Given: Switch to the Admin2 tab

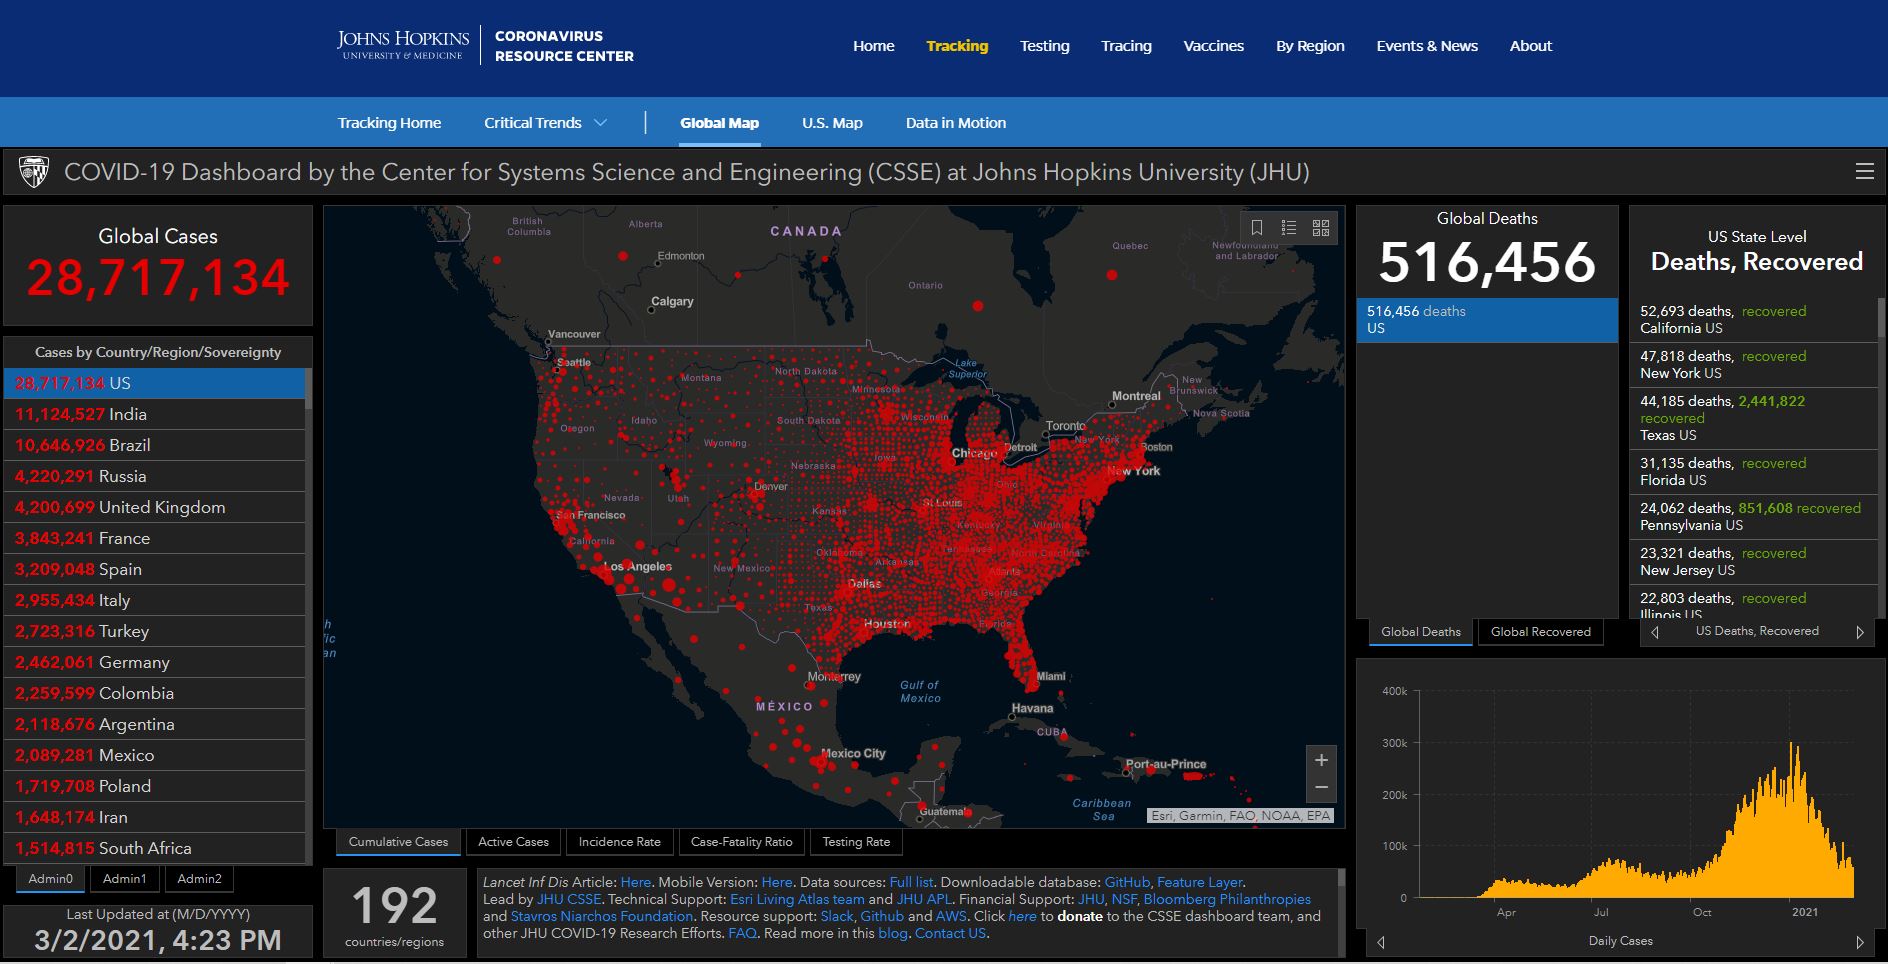Looking at the screenshot, I should pyautogui.click(x=199, y=879).
